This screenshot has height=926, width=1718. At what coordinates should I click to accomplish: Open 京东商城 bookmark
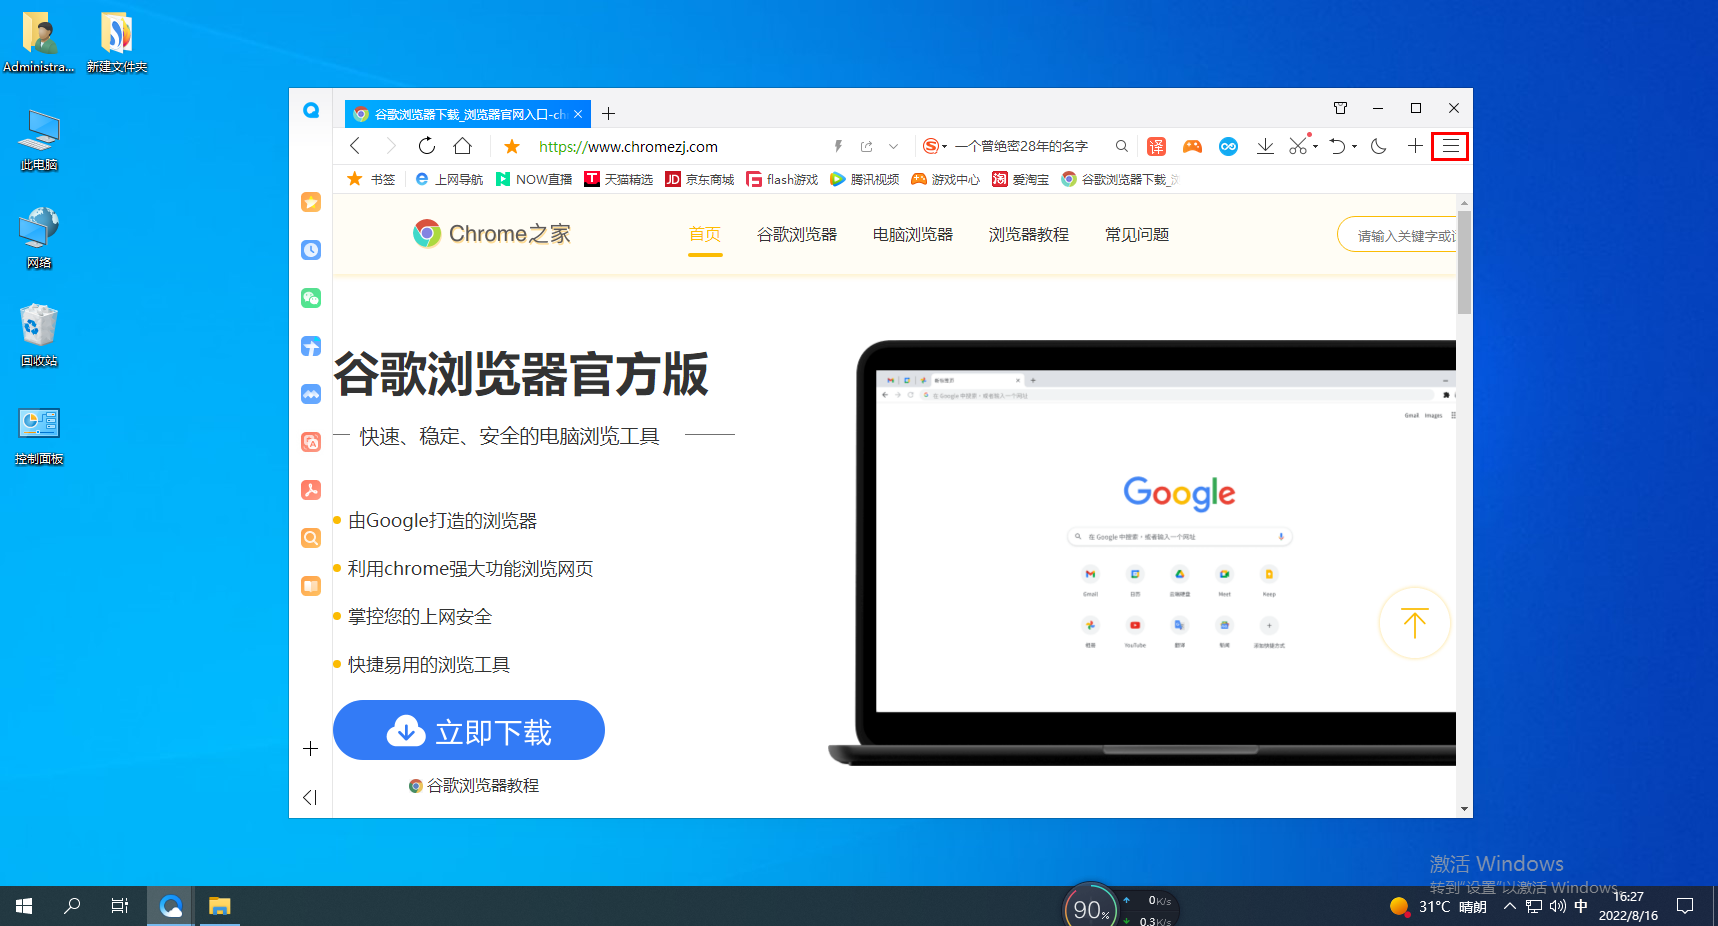coord(700,180)
